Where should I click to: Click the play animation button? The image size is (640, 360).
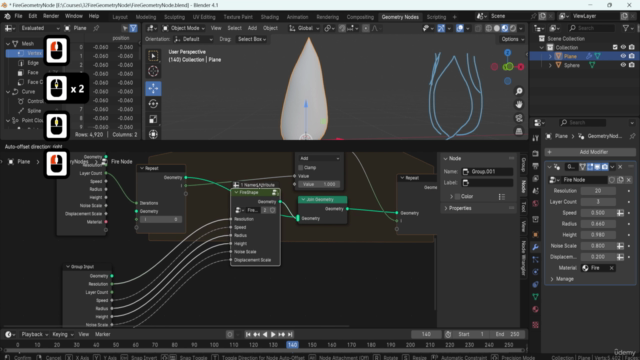tap(273, 334)
